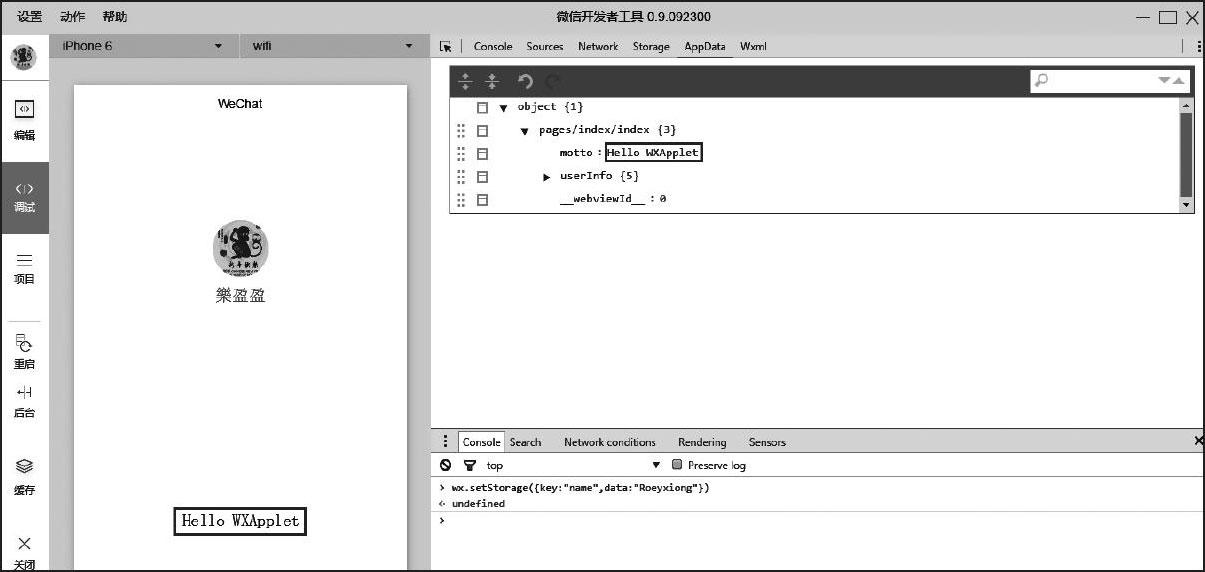Click the undefined console output line

(478, 504)
